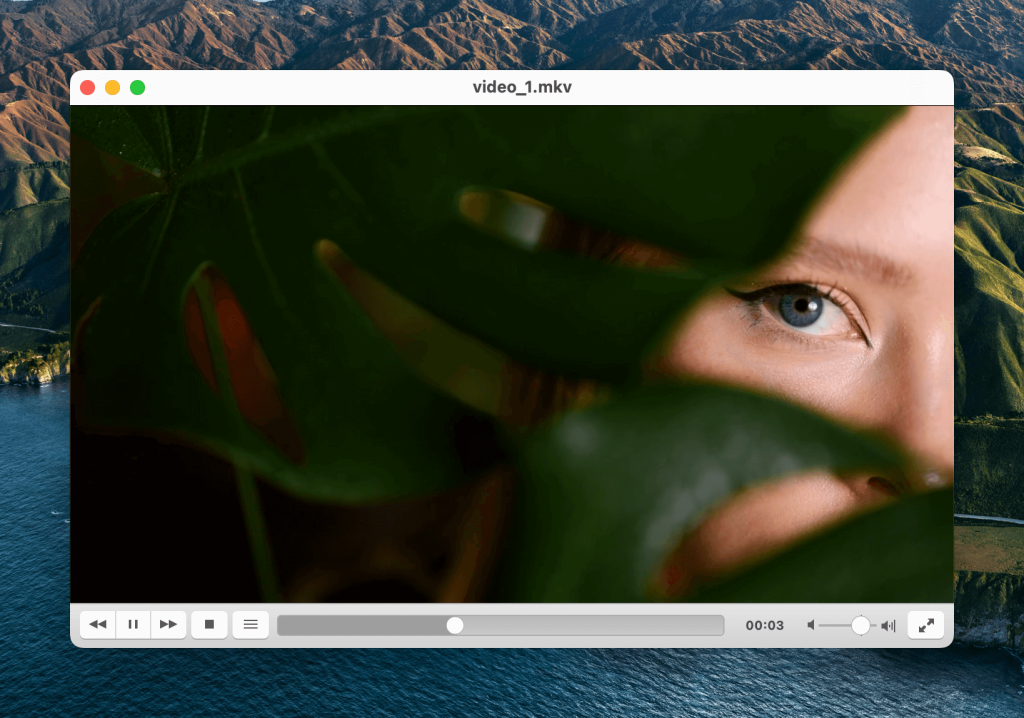Click the volume slider knob
The height and width of the screenshot is (718, 1024).
[x=860, y=625]
